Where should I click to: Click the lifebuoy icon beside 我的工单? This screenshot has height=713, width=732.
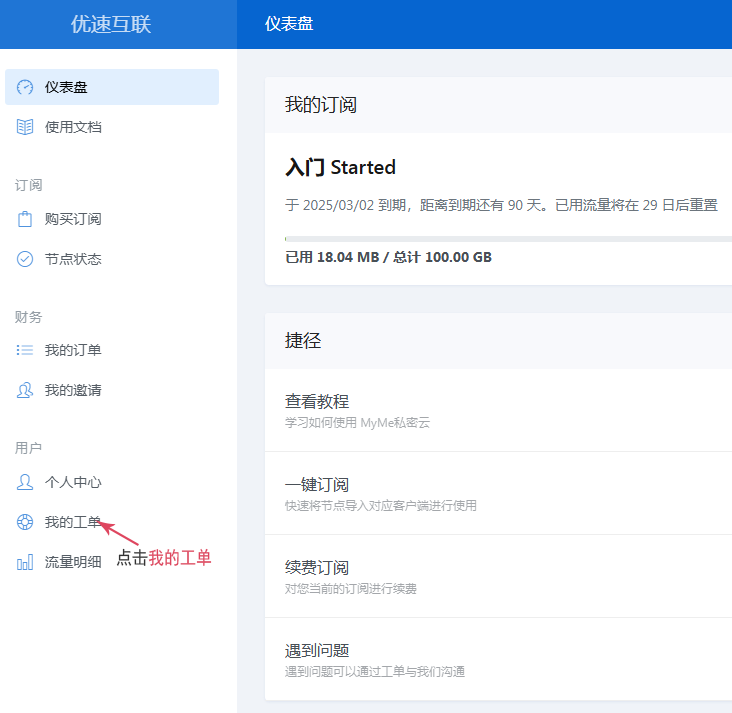pos(25,522)
